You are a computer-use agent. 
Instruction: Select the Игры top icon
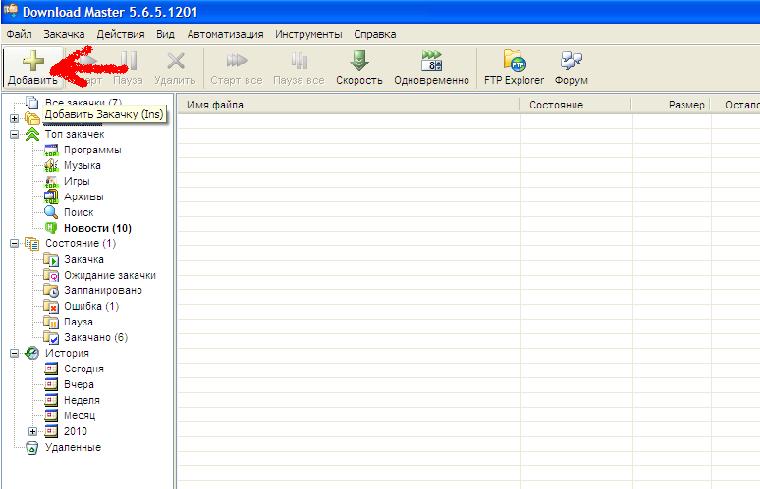[51, 181]
